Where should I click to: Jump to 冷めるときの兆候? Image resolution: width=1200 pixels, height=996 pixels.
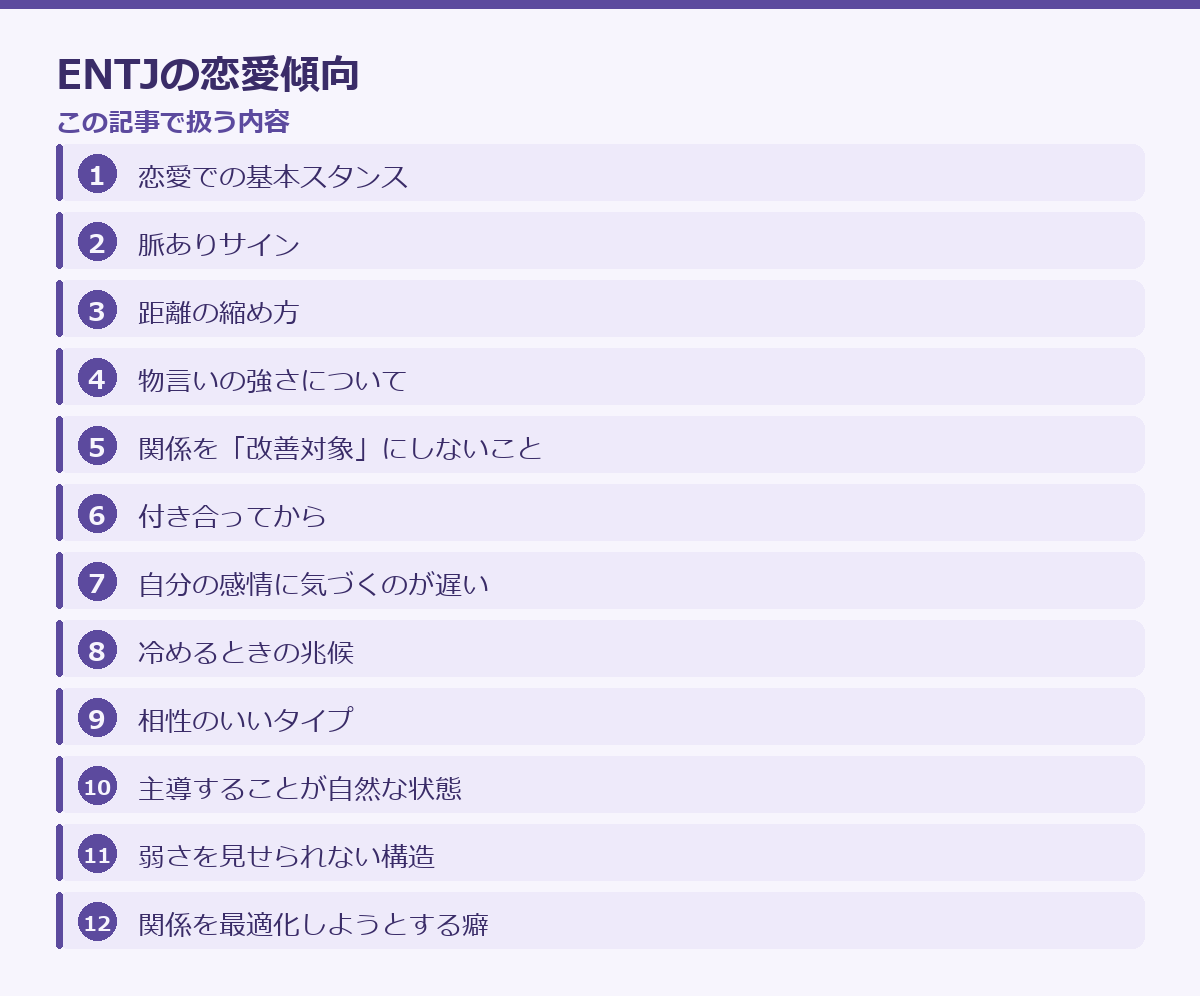pyautogui.click(x=600, y=649)
